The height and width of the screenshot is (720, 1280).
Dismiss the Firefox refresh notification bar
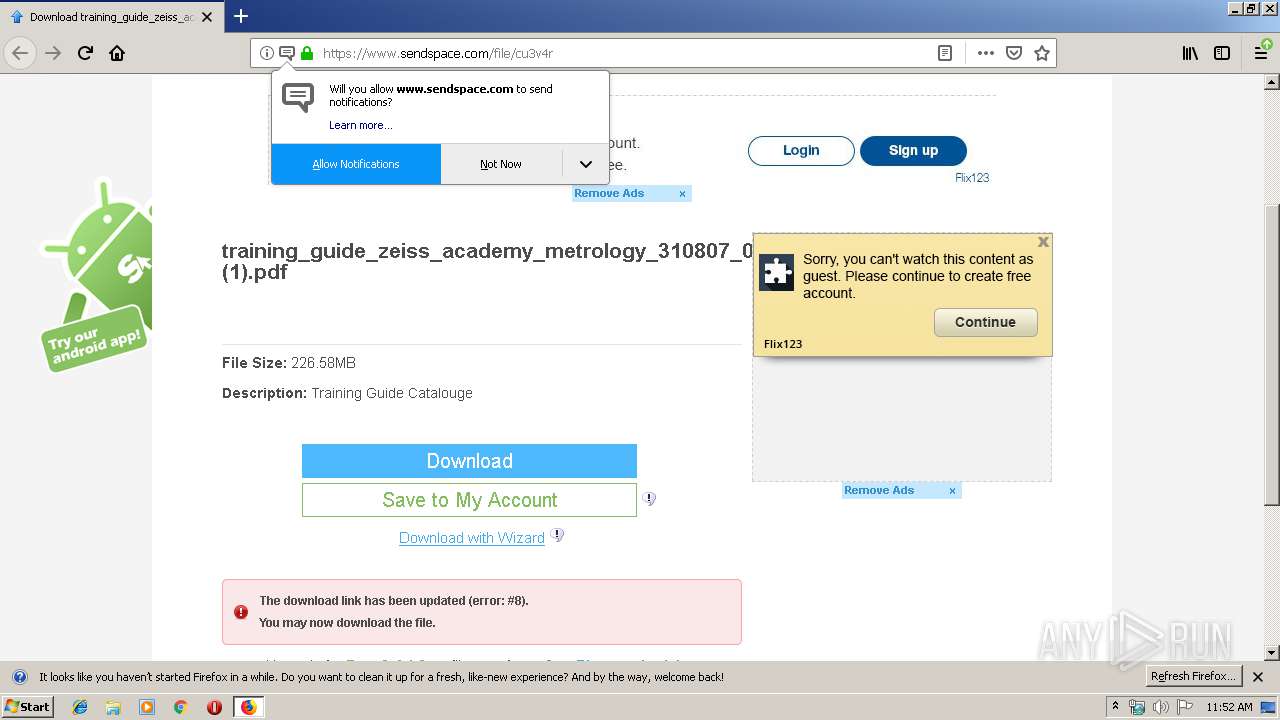[1258, 677]
